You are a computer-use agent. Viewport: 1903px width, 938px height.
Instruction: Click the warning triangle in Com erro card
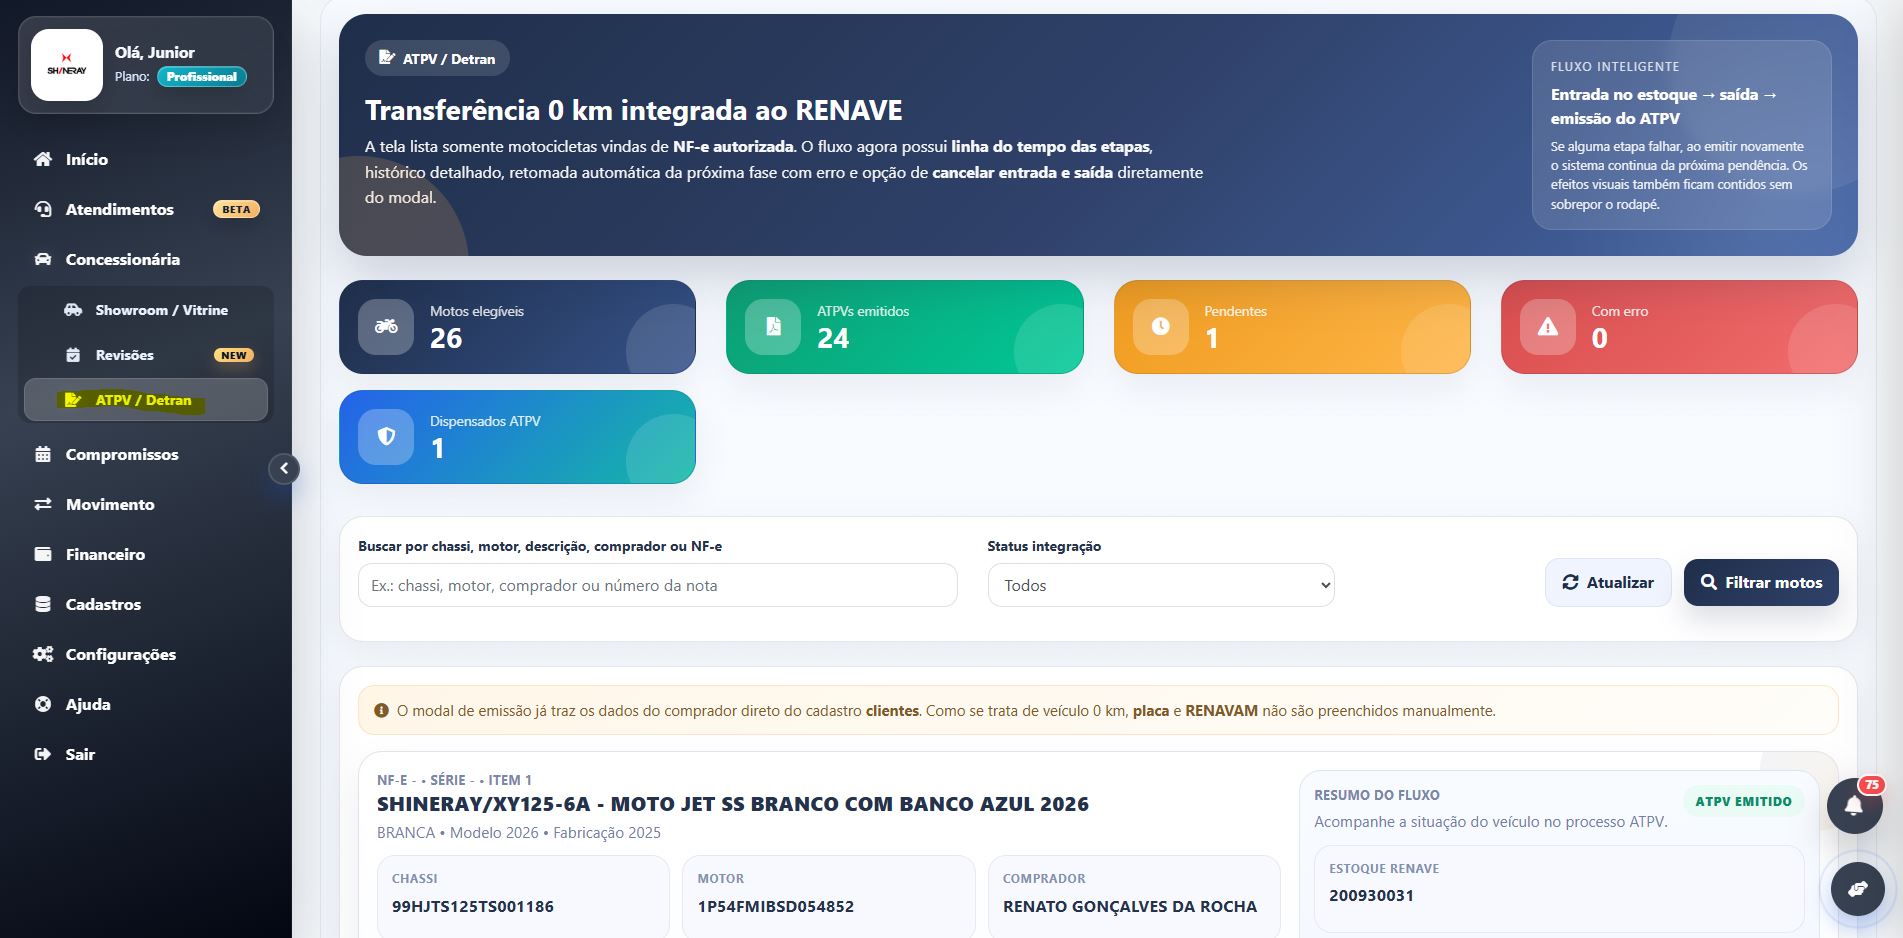coord(1548,326)
